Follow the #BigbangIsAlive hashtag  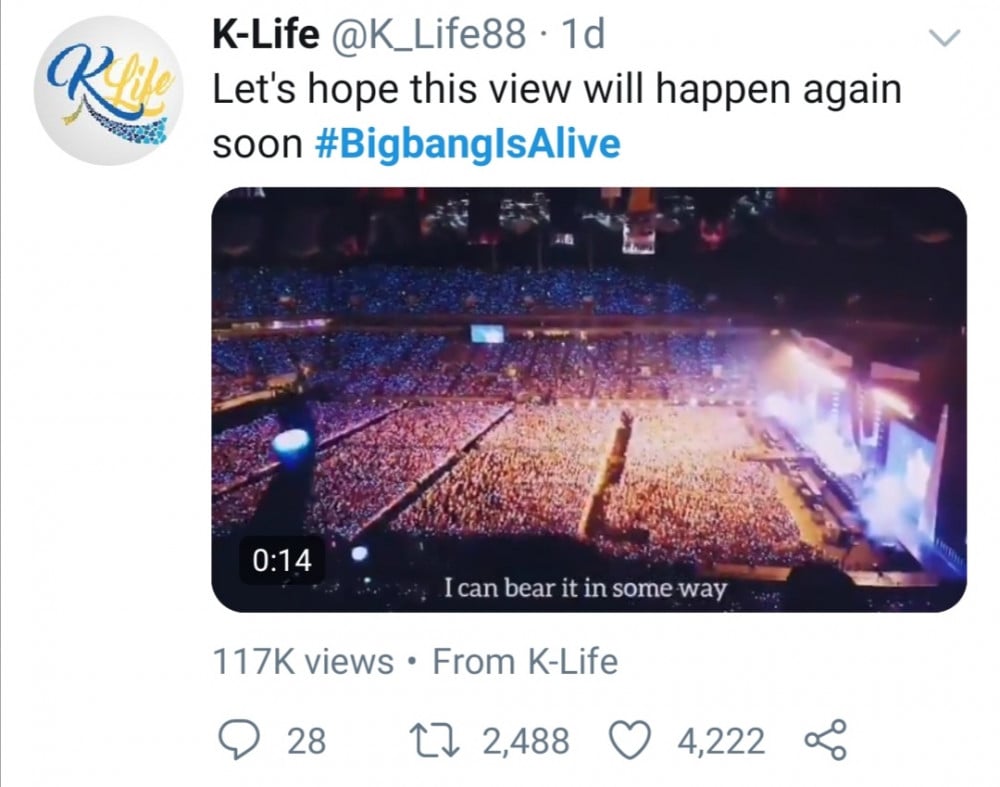click(467, 144)
